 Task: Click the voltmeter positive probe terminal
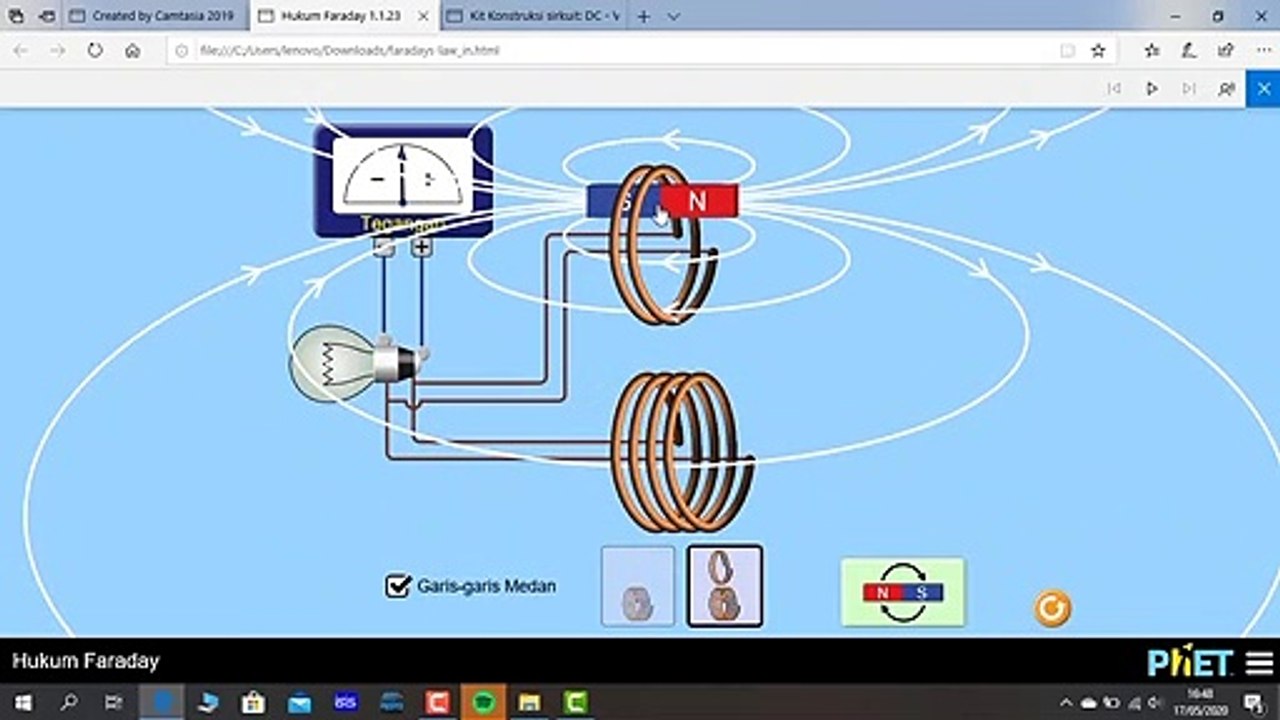click(x=422, y=247)
